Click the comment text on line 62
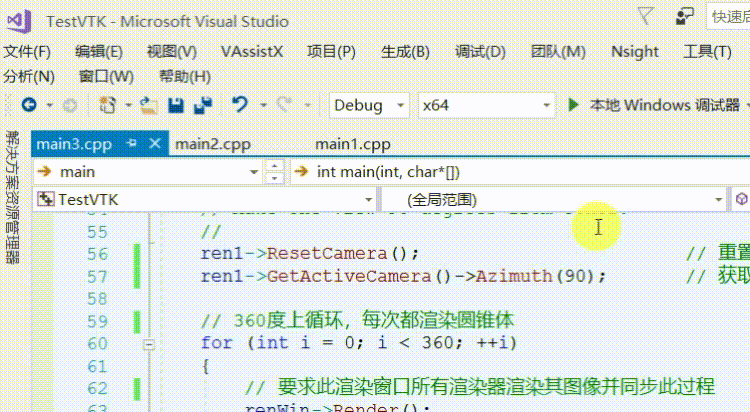The image size is (750, 412). pyautogui.click(x=480, y=387)
